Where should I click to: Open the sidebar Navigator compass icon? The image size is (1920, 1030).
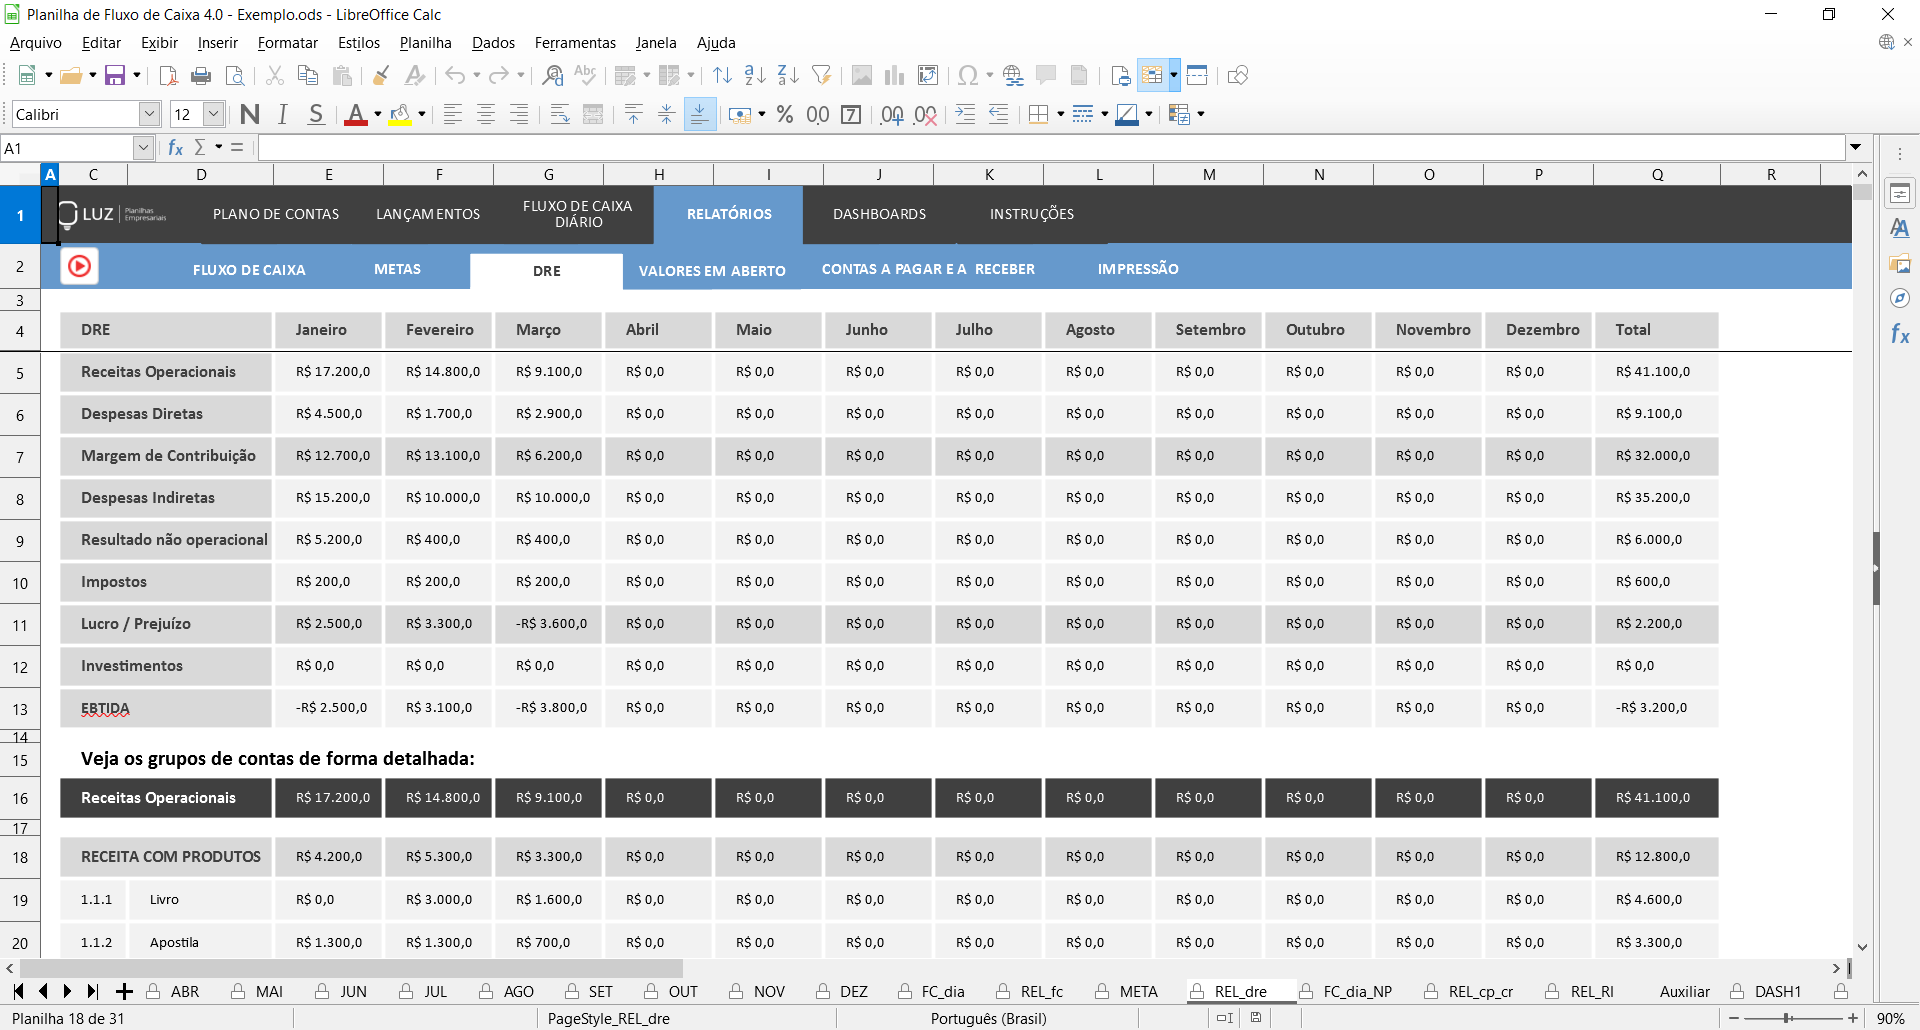(1899, 298)
